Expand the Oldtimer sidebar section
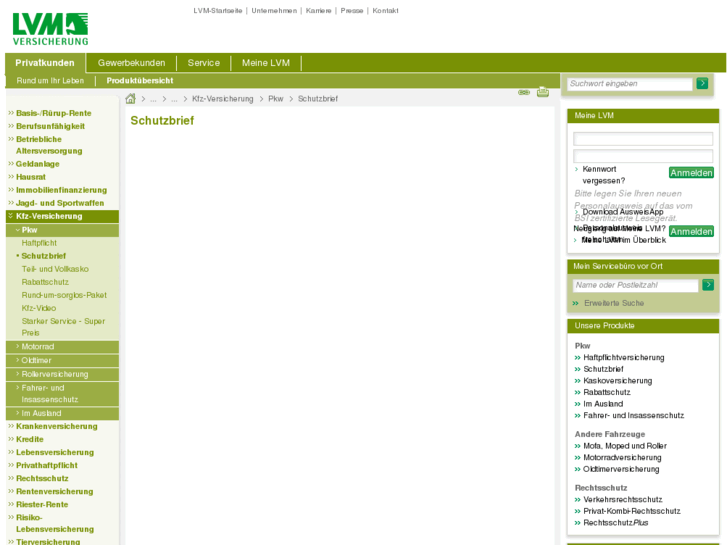The height and width of the screenshot is (545, 727). (x=62, y=360)
